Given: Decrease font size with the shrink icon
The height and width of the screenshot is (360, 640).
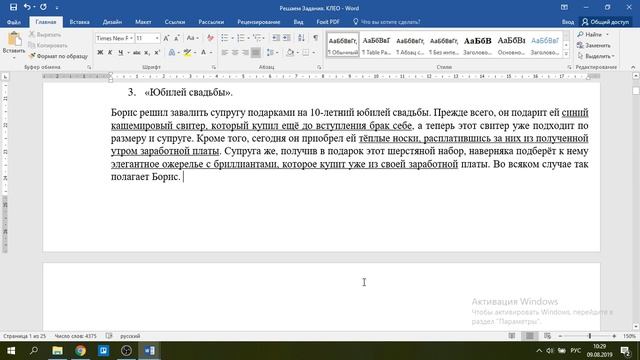Looking at the screenshot, I should pyautogui.click(x=177, y=38).
